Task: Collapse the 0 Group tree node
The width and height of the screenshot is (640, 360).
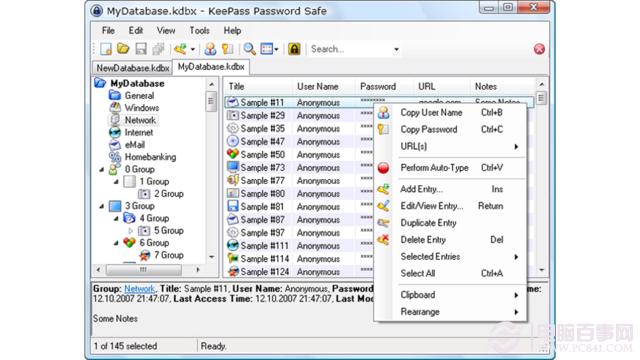Action: [x=102, y=169]
